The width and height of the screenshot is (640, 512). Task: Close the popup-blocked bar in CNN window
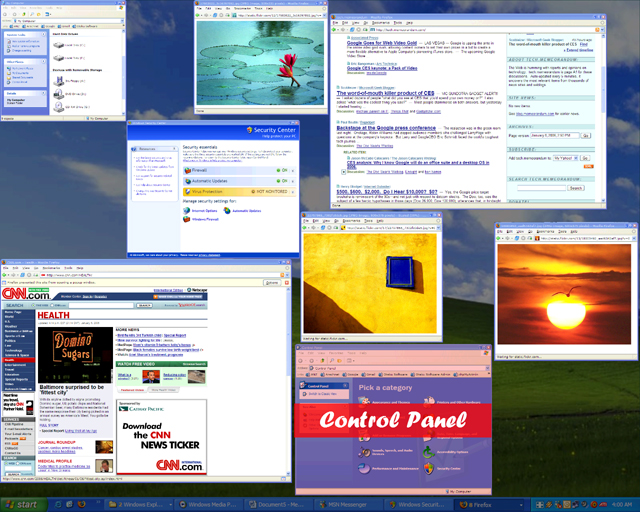pos(287,283)
